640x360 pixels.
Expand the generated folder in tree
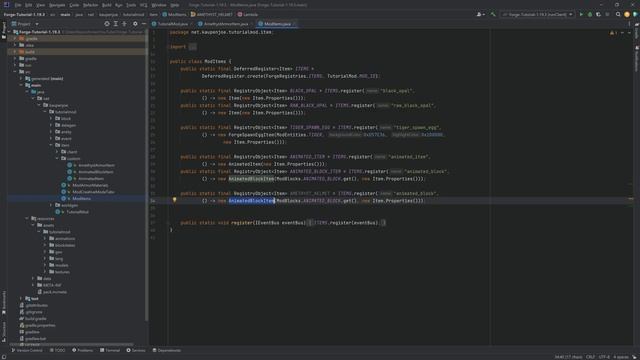coord(21,78)
